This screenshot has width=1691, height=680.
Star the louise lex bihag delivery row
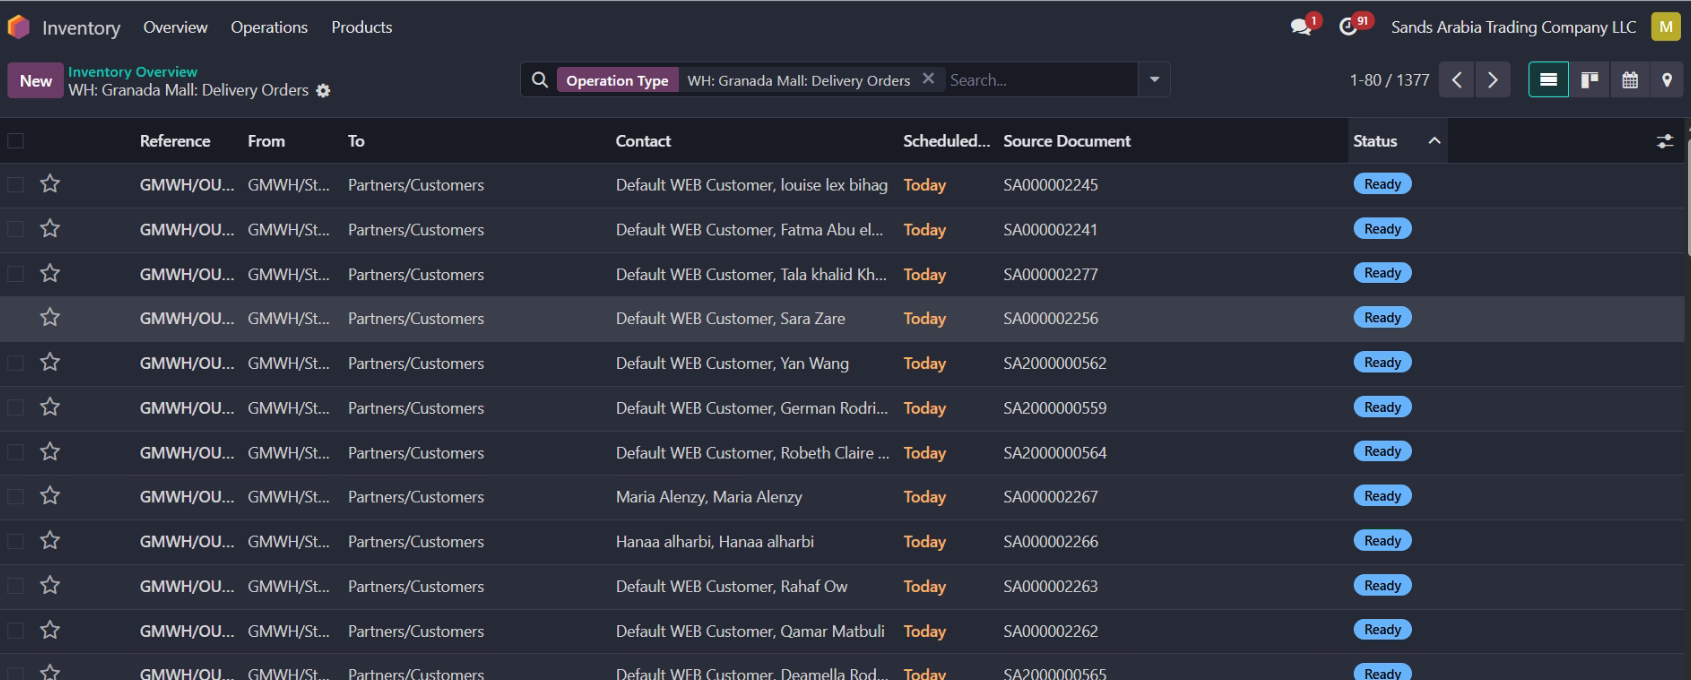(x=50, y=184)
